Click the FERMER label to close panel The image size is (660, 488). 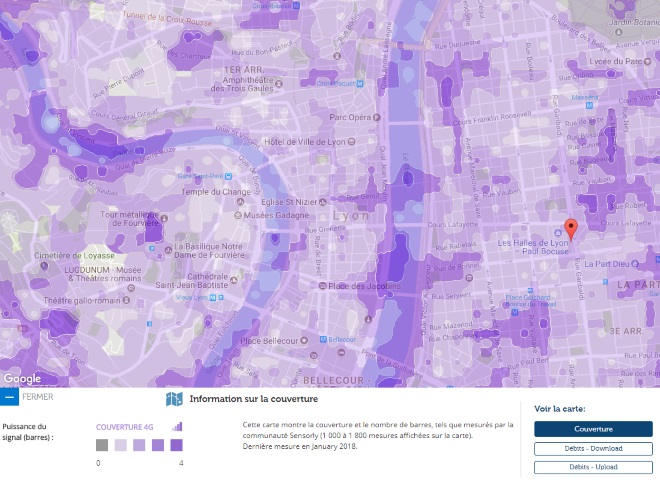(x=37, y=397)
